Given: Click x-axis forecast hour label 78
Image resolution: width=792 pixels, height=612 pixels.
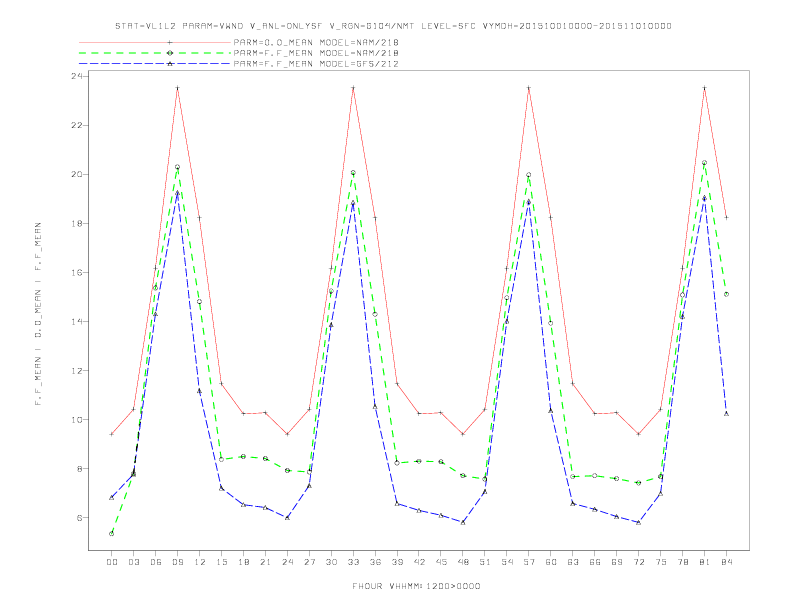Looking at the screenshot, I should 682,562.
